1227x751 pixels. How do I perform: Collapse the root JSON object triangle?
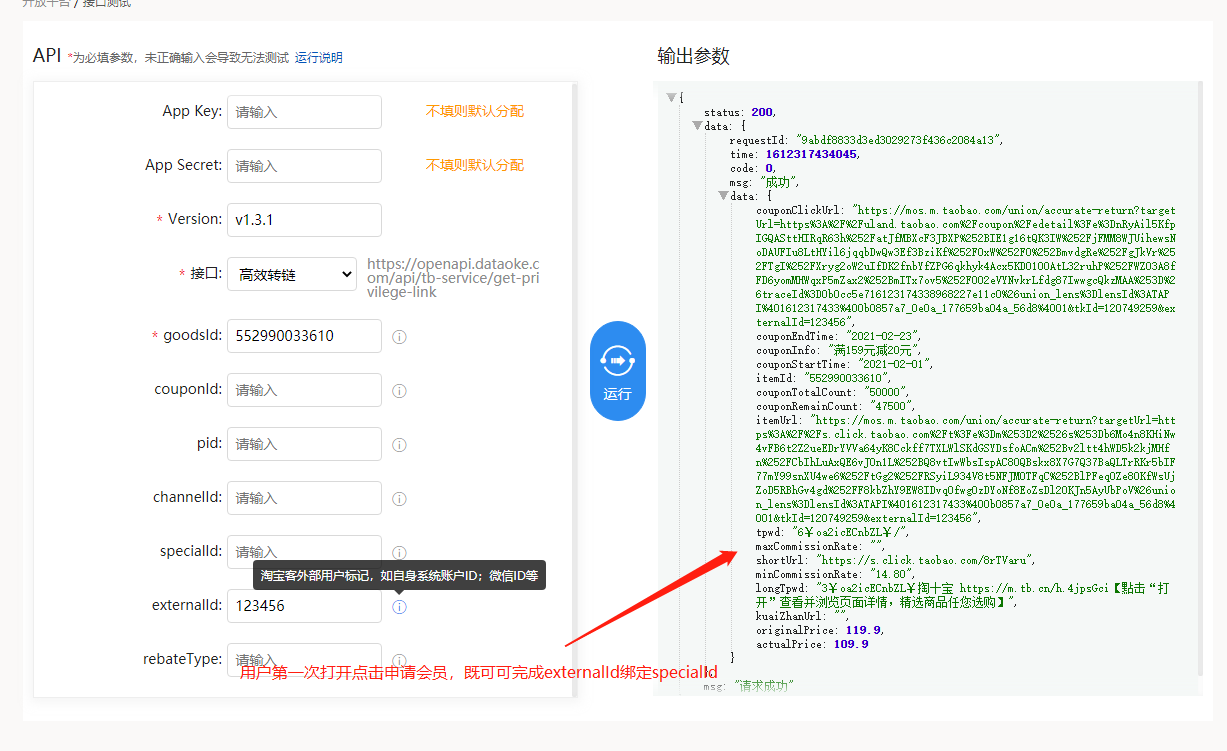click(672, 98)
